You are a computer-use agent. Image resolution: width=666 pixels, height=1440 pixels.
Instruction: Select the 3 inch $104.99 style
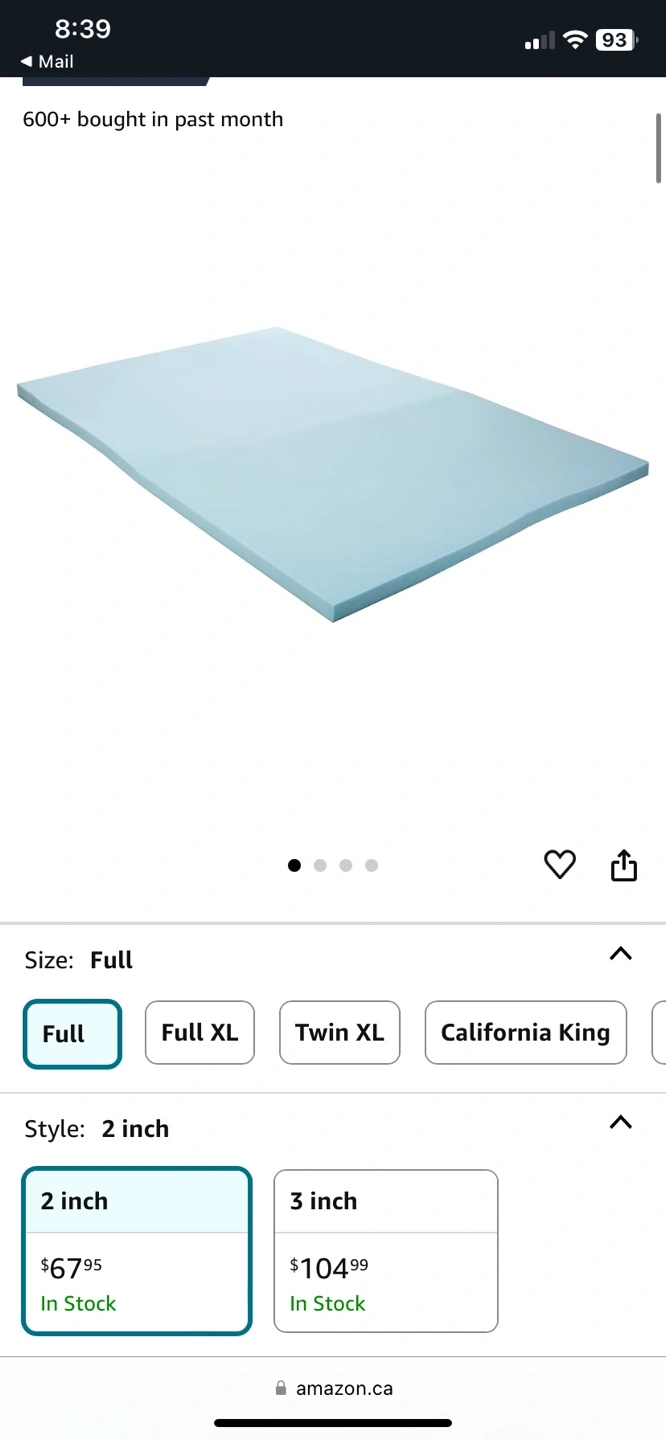pos(386,1251)
